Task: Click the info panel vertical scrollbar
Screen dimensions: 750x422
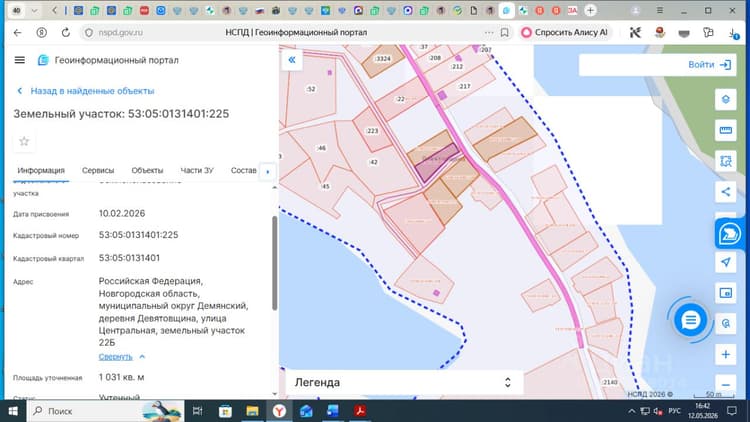Action: pos(275,262)
